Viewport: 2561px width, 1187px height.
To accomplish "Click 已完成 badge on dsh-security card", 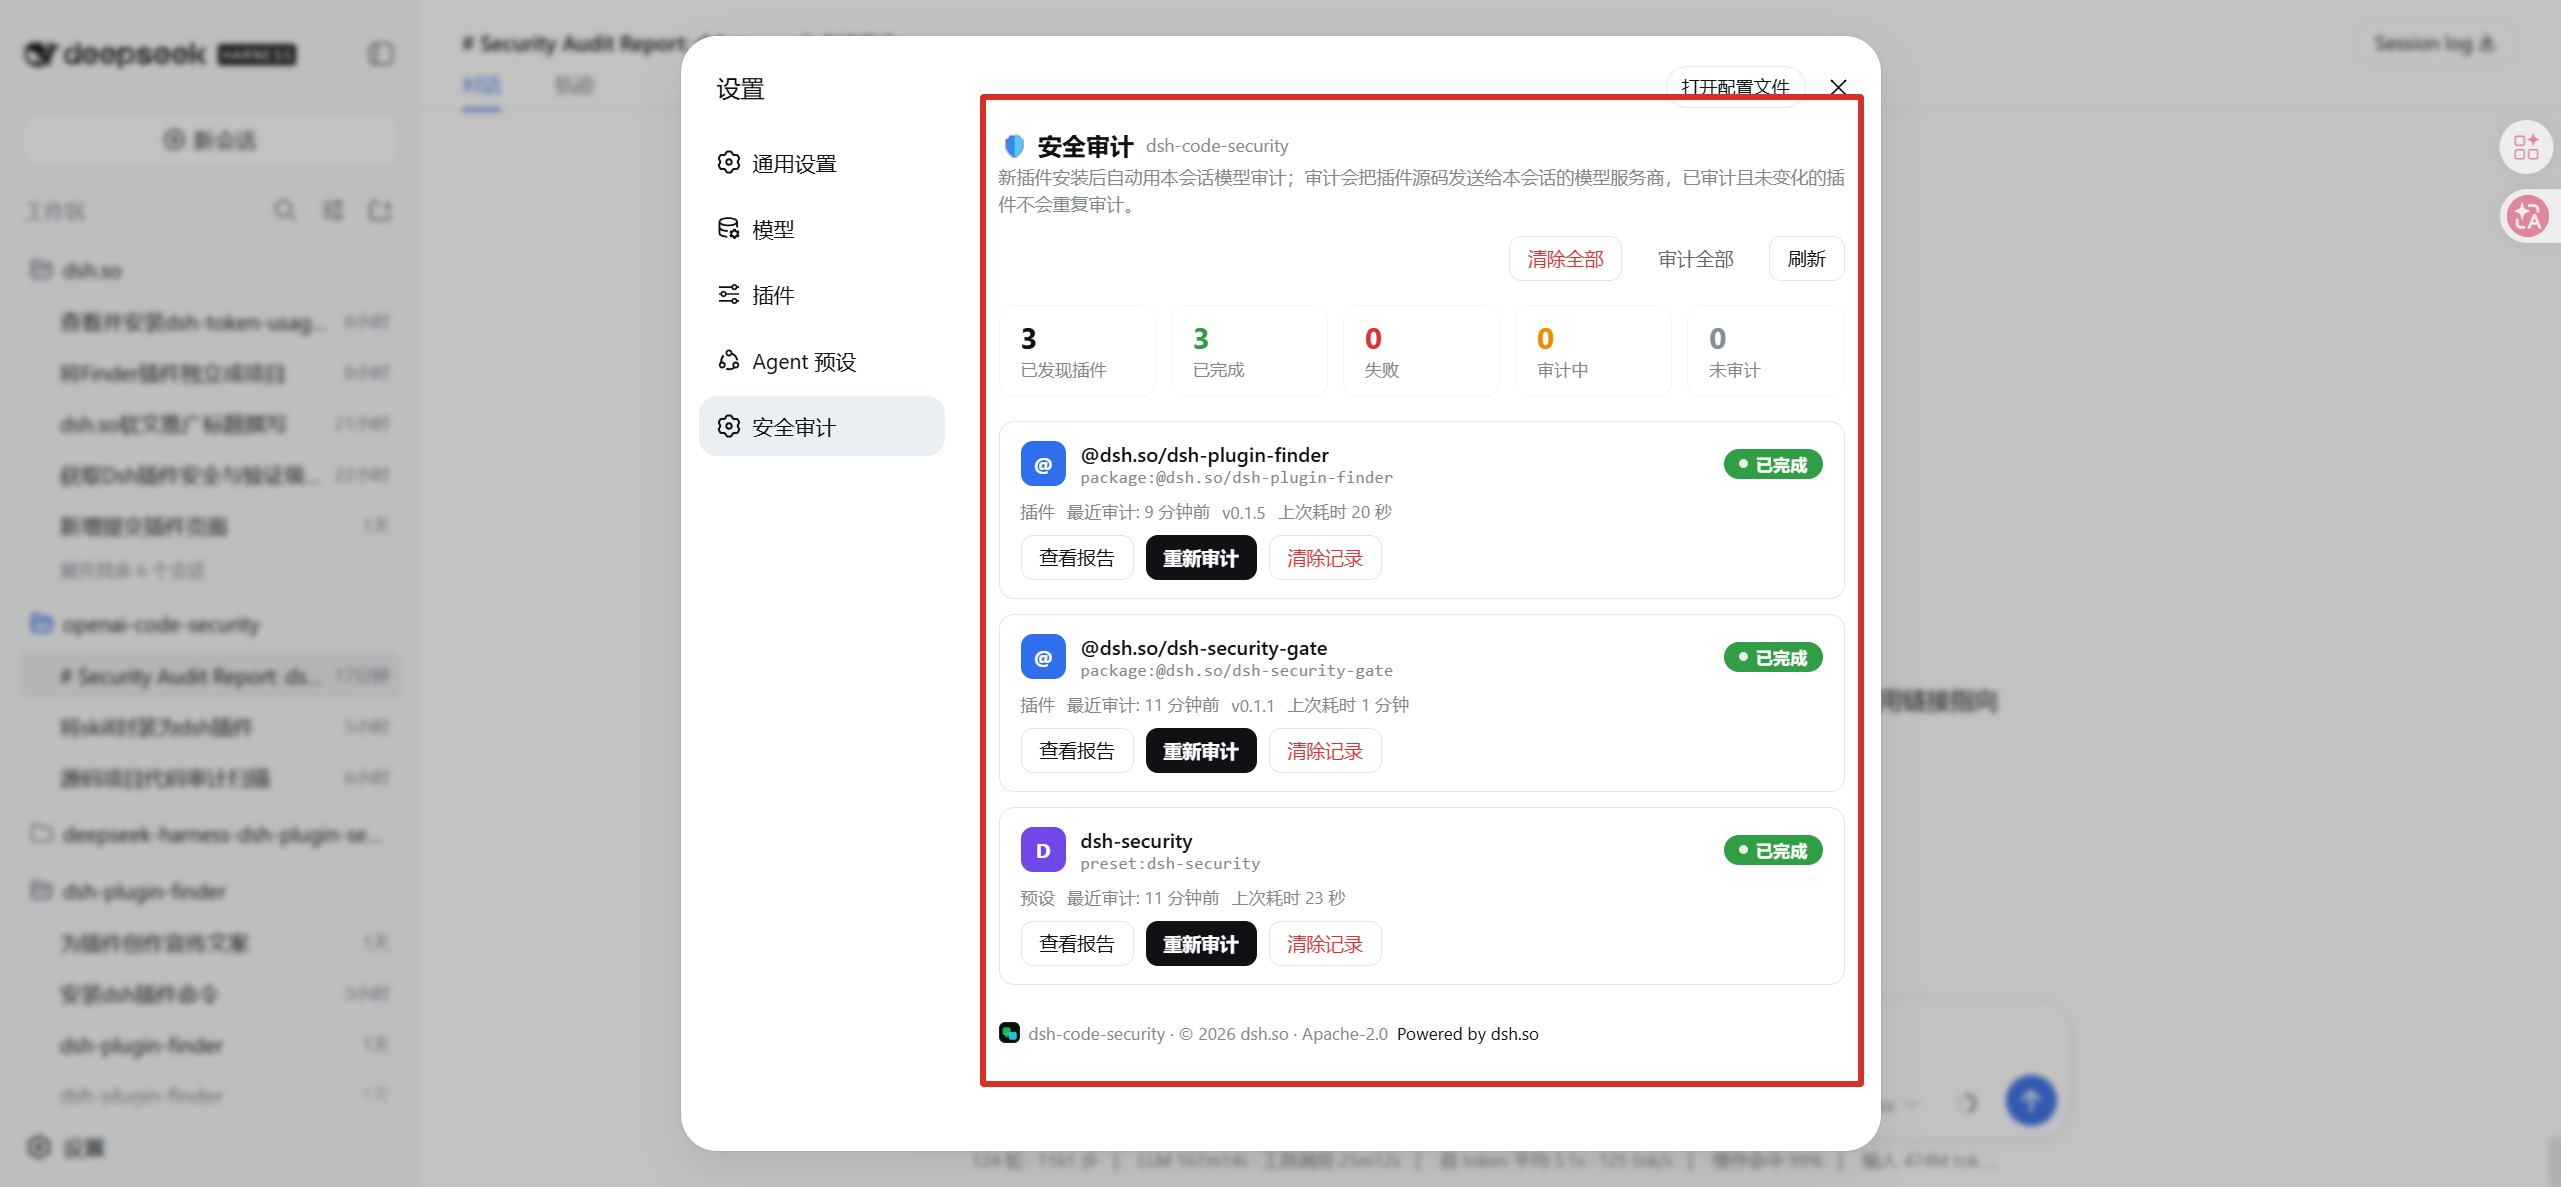I will 1773,851.
